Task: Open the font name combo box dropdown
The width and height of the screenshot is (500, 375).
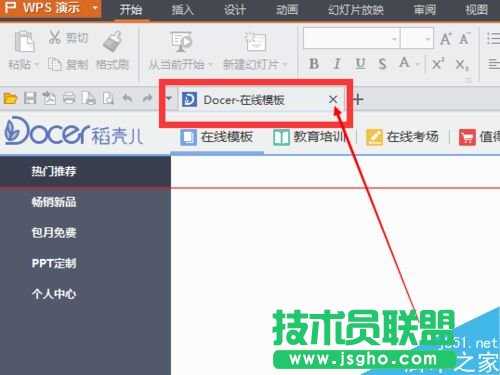Action: pyautogui.click(x=394, y=39)
